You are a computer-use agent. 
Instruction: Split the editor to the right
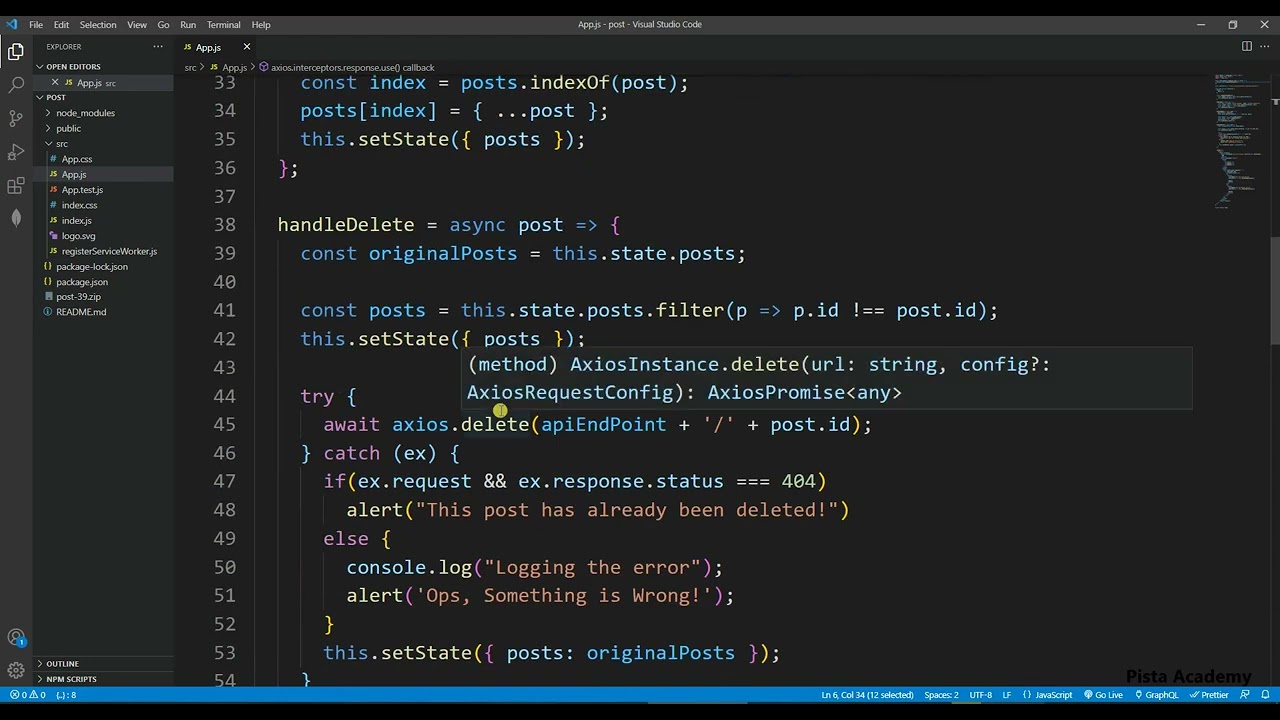coord(1246,46)
